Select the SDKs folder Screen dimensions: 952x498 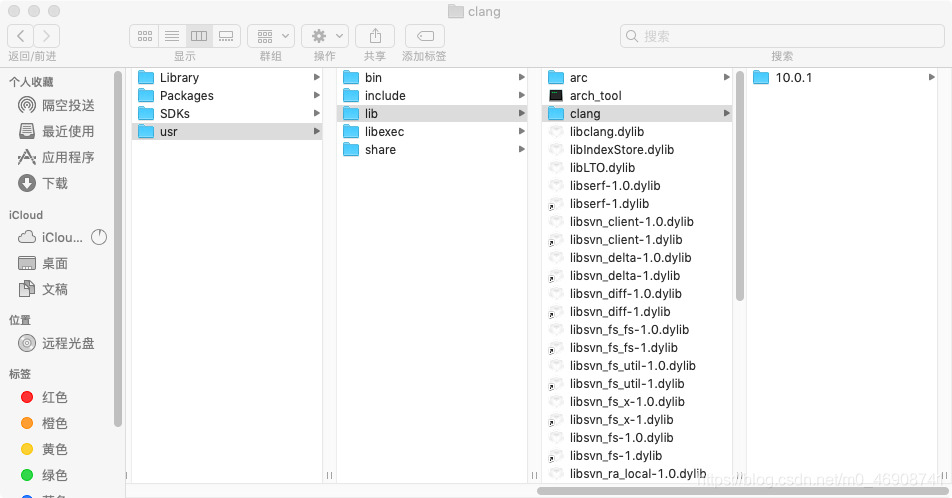coord(227,114)
